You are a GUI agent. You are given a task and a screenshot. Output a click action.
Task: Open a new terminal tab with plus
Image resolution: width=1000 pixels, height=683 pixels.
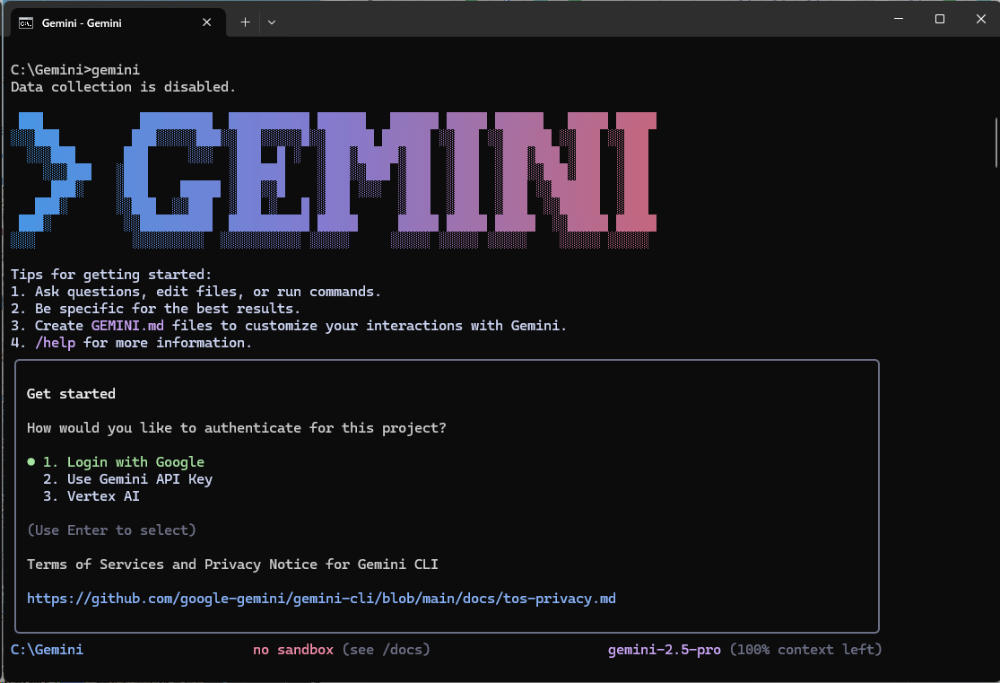tap(245, 22)
